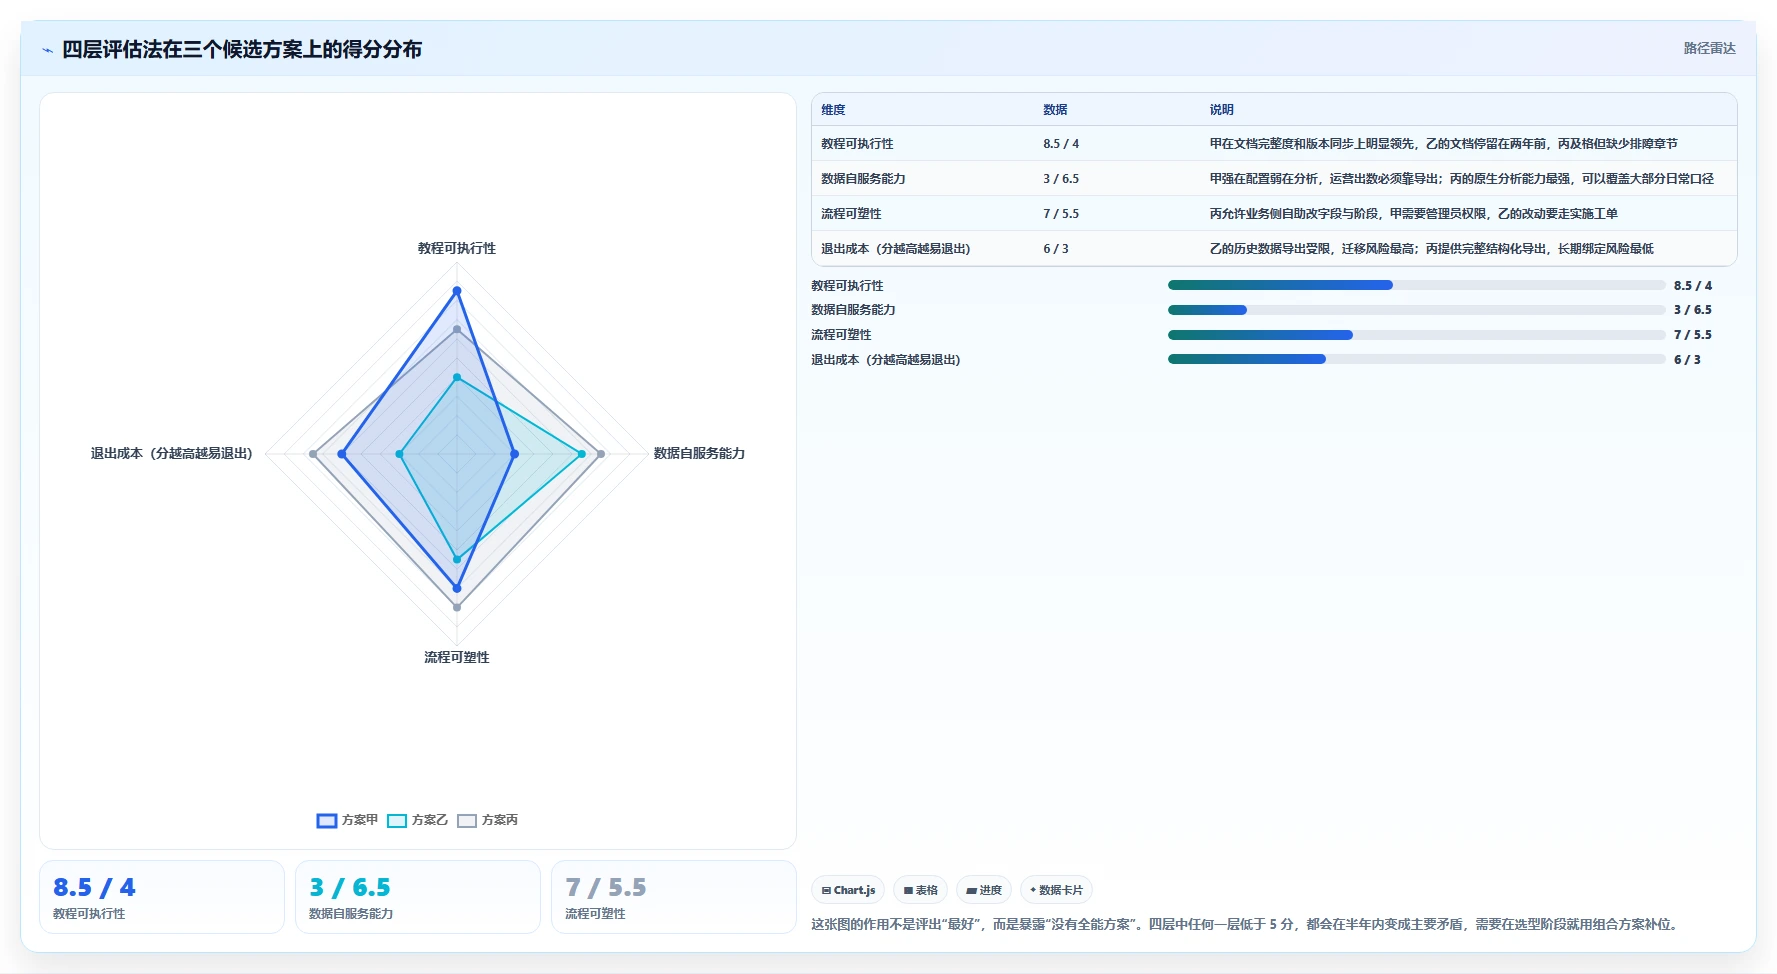Click the description starting 丙允许业务侧自助改字段
This screenshot has width=1777, height=974.
1413,214
